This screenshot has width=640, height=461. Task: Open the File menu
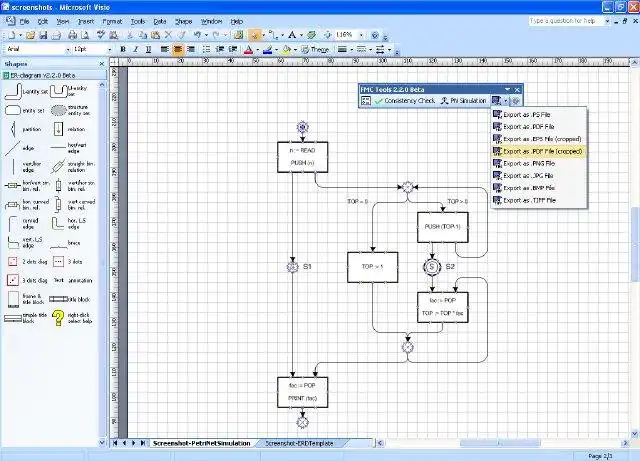pyautogui.click(x=24, y=21)
